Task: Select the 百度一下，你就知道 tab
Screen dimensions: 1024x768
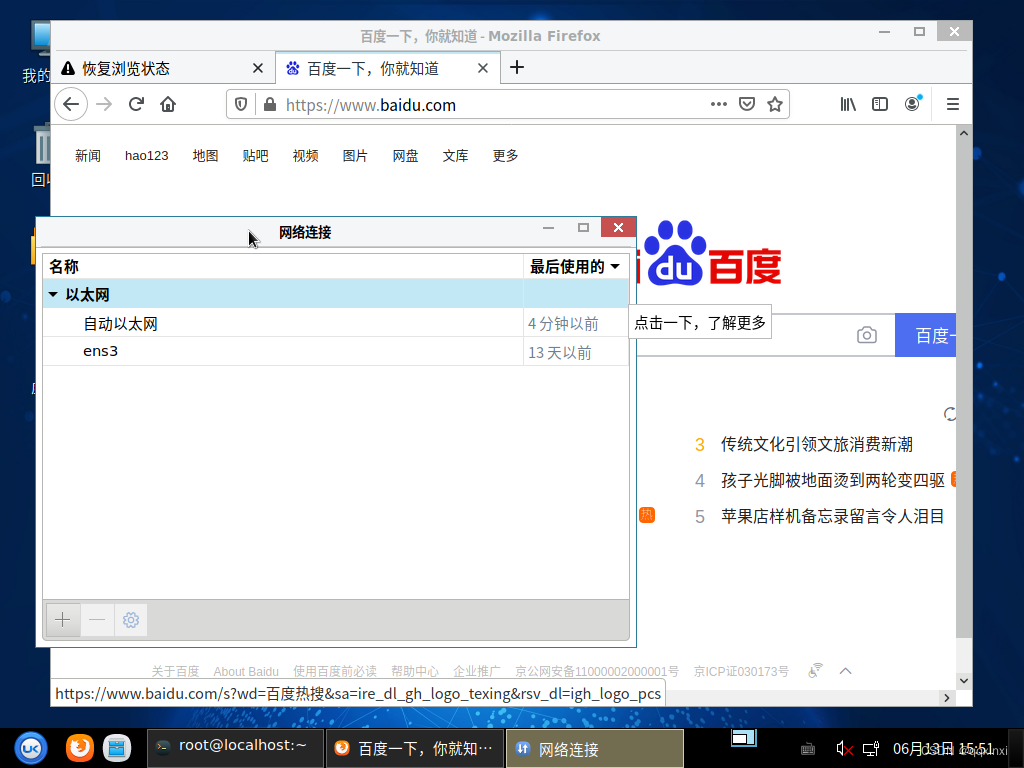Action: (x=388, y=68)
